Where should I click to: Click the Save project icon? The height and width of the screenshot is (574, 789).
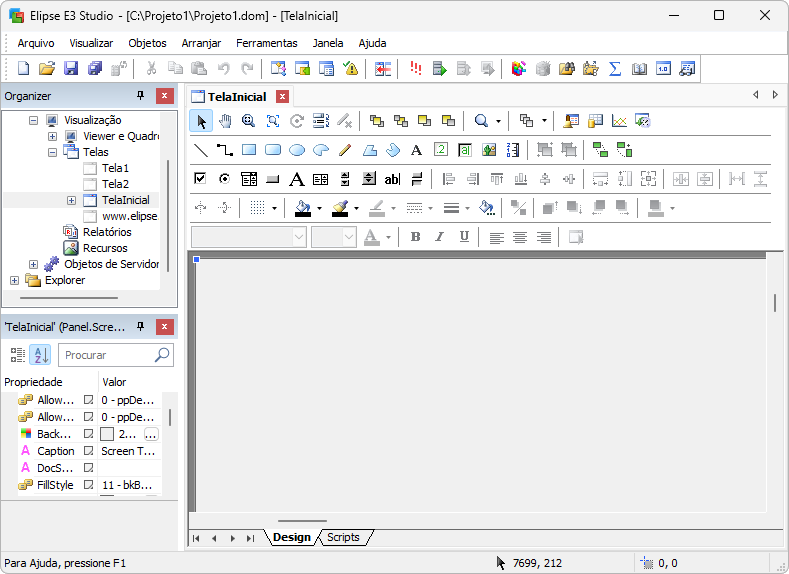coord(71,69)
